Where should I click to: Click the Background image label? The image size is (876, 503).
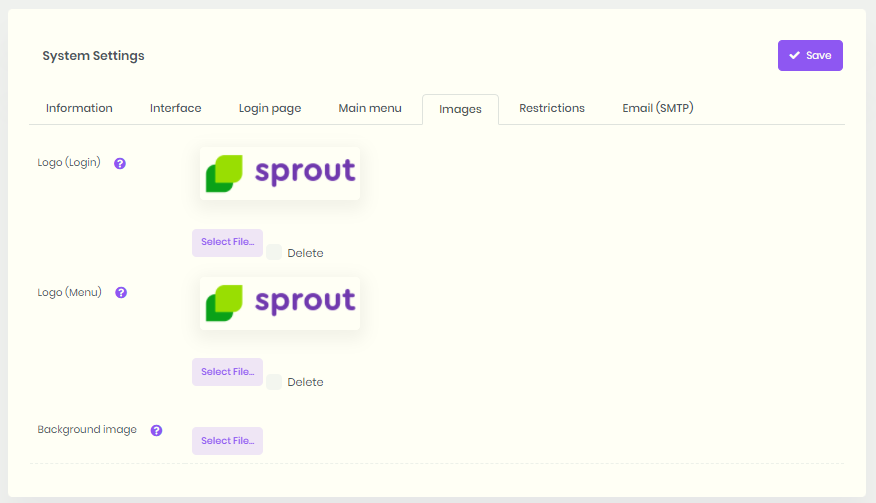[87, 430]
